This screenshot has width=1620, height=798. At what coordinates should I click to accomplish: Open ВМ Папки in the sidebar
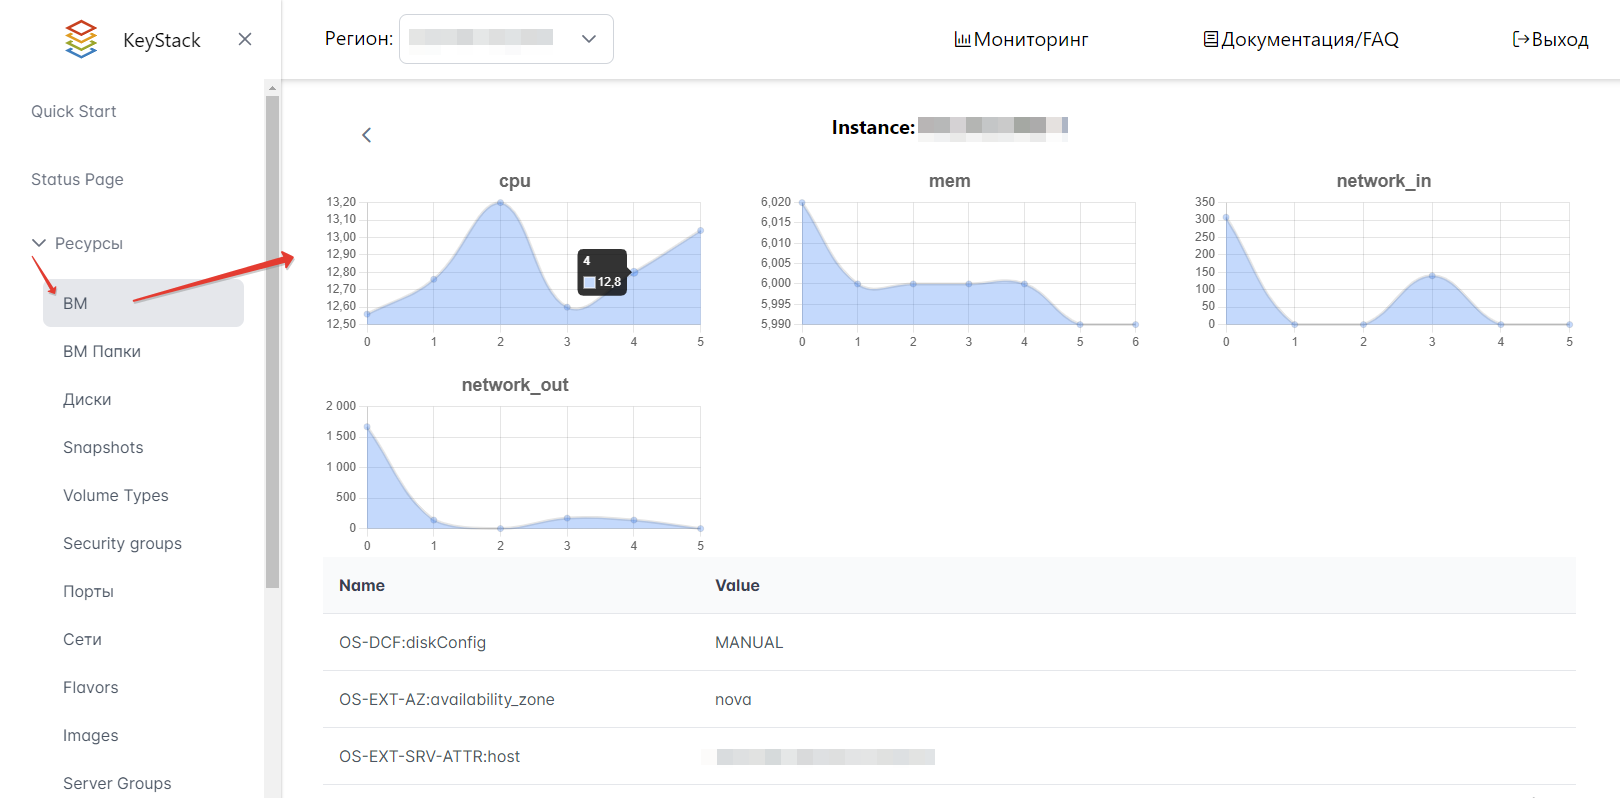(102, 351)
